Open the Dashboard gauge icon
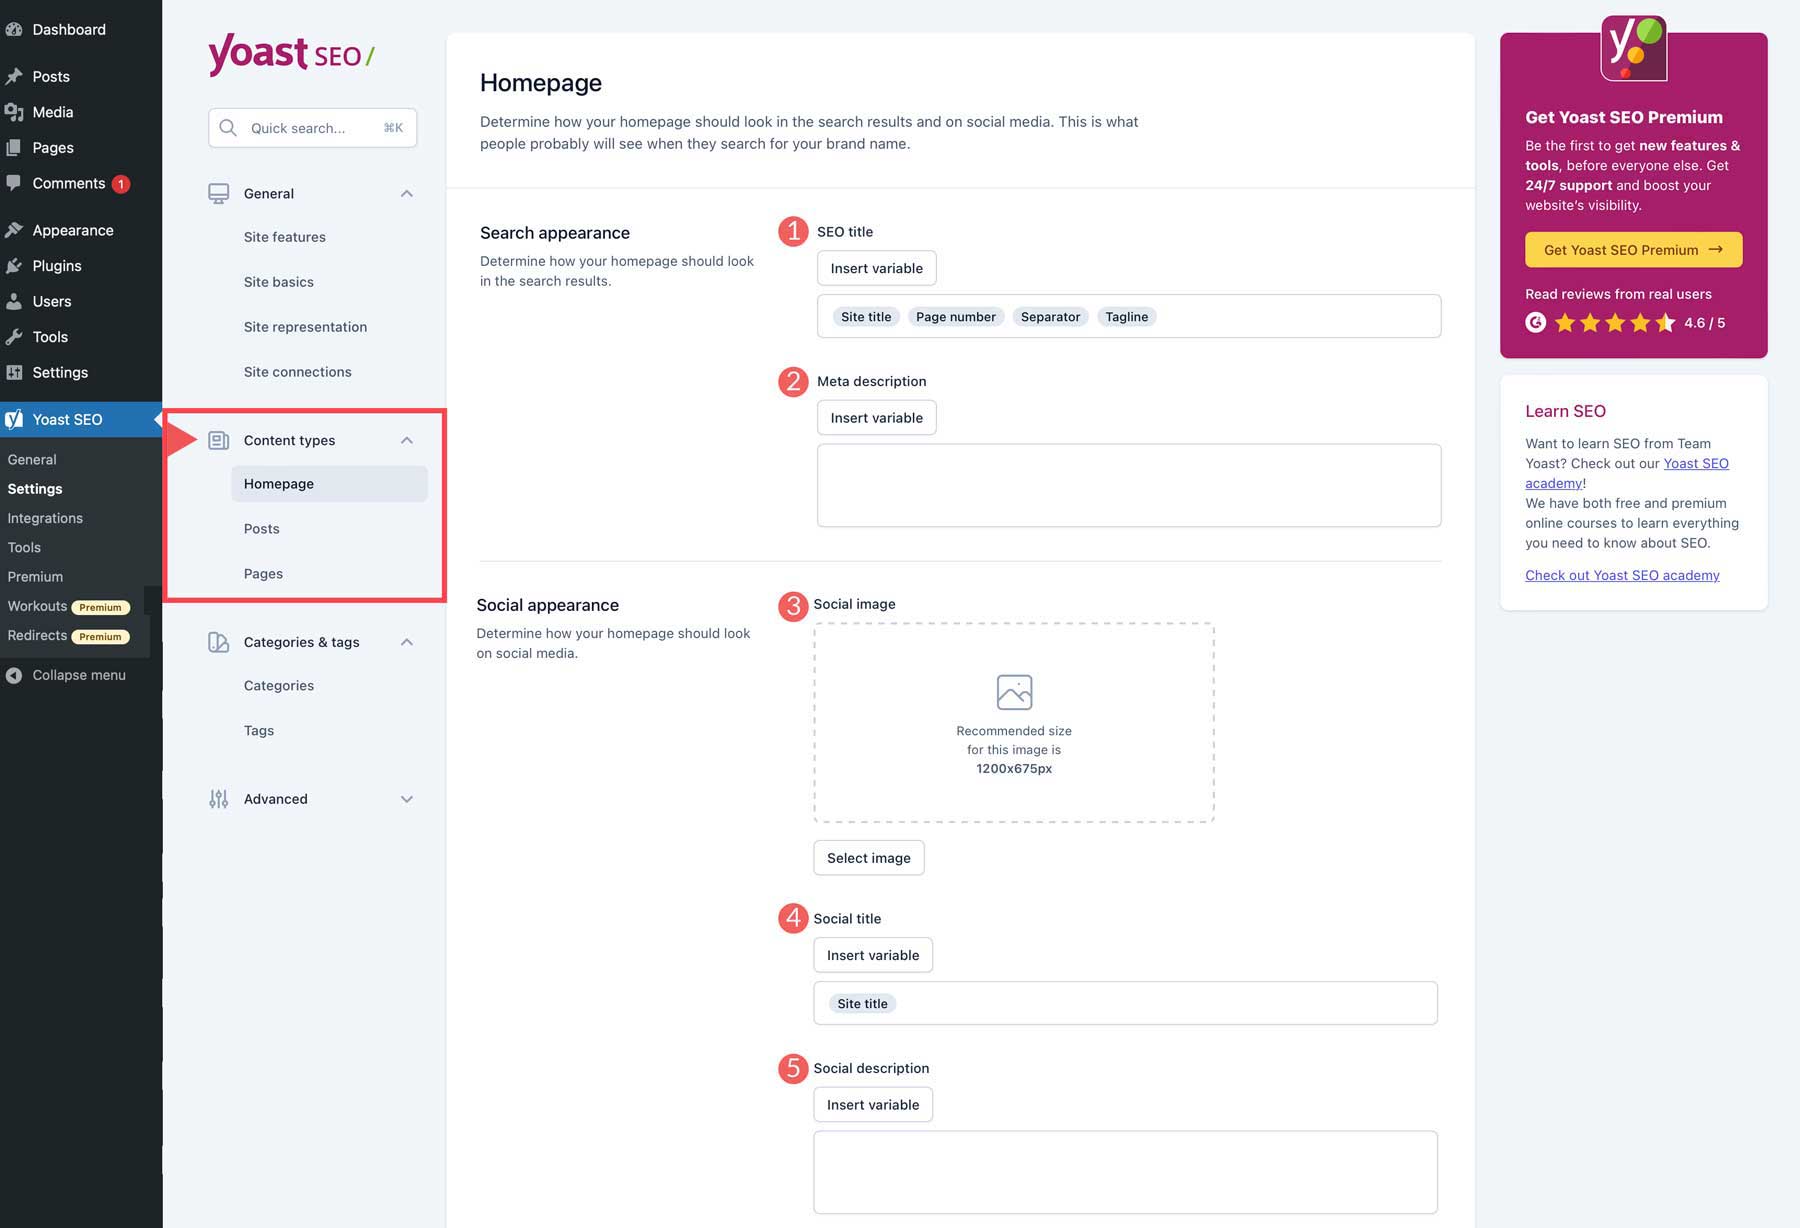 pyautogui.click(x=14, y=30)
